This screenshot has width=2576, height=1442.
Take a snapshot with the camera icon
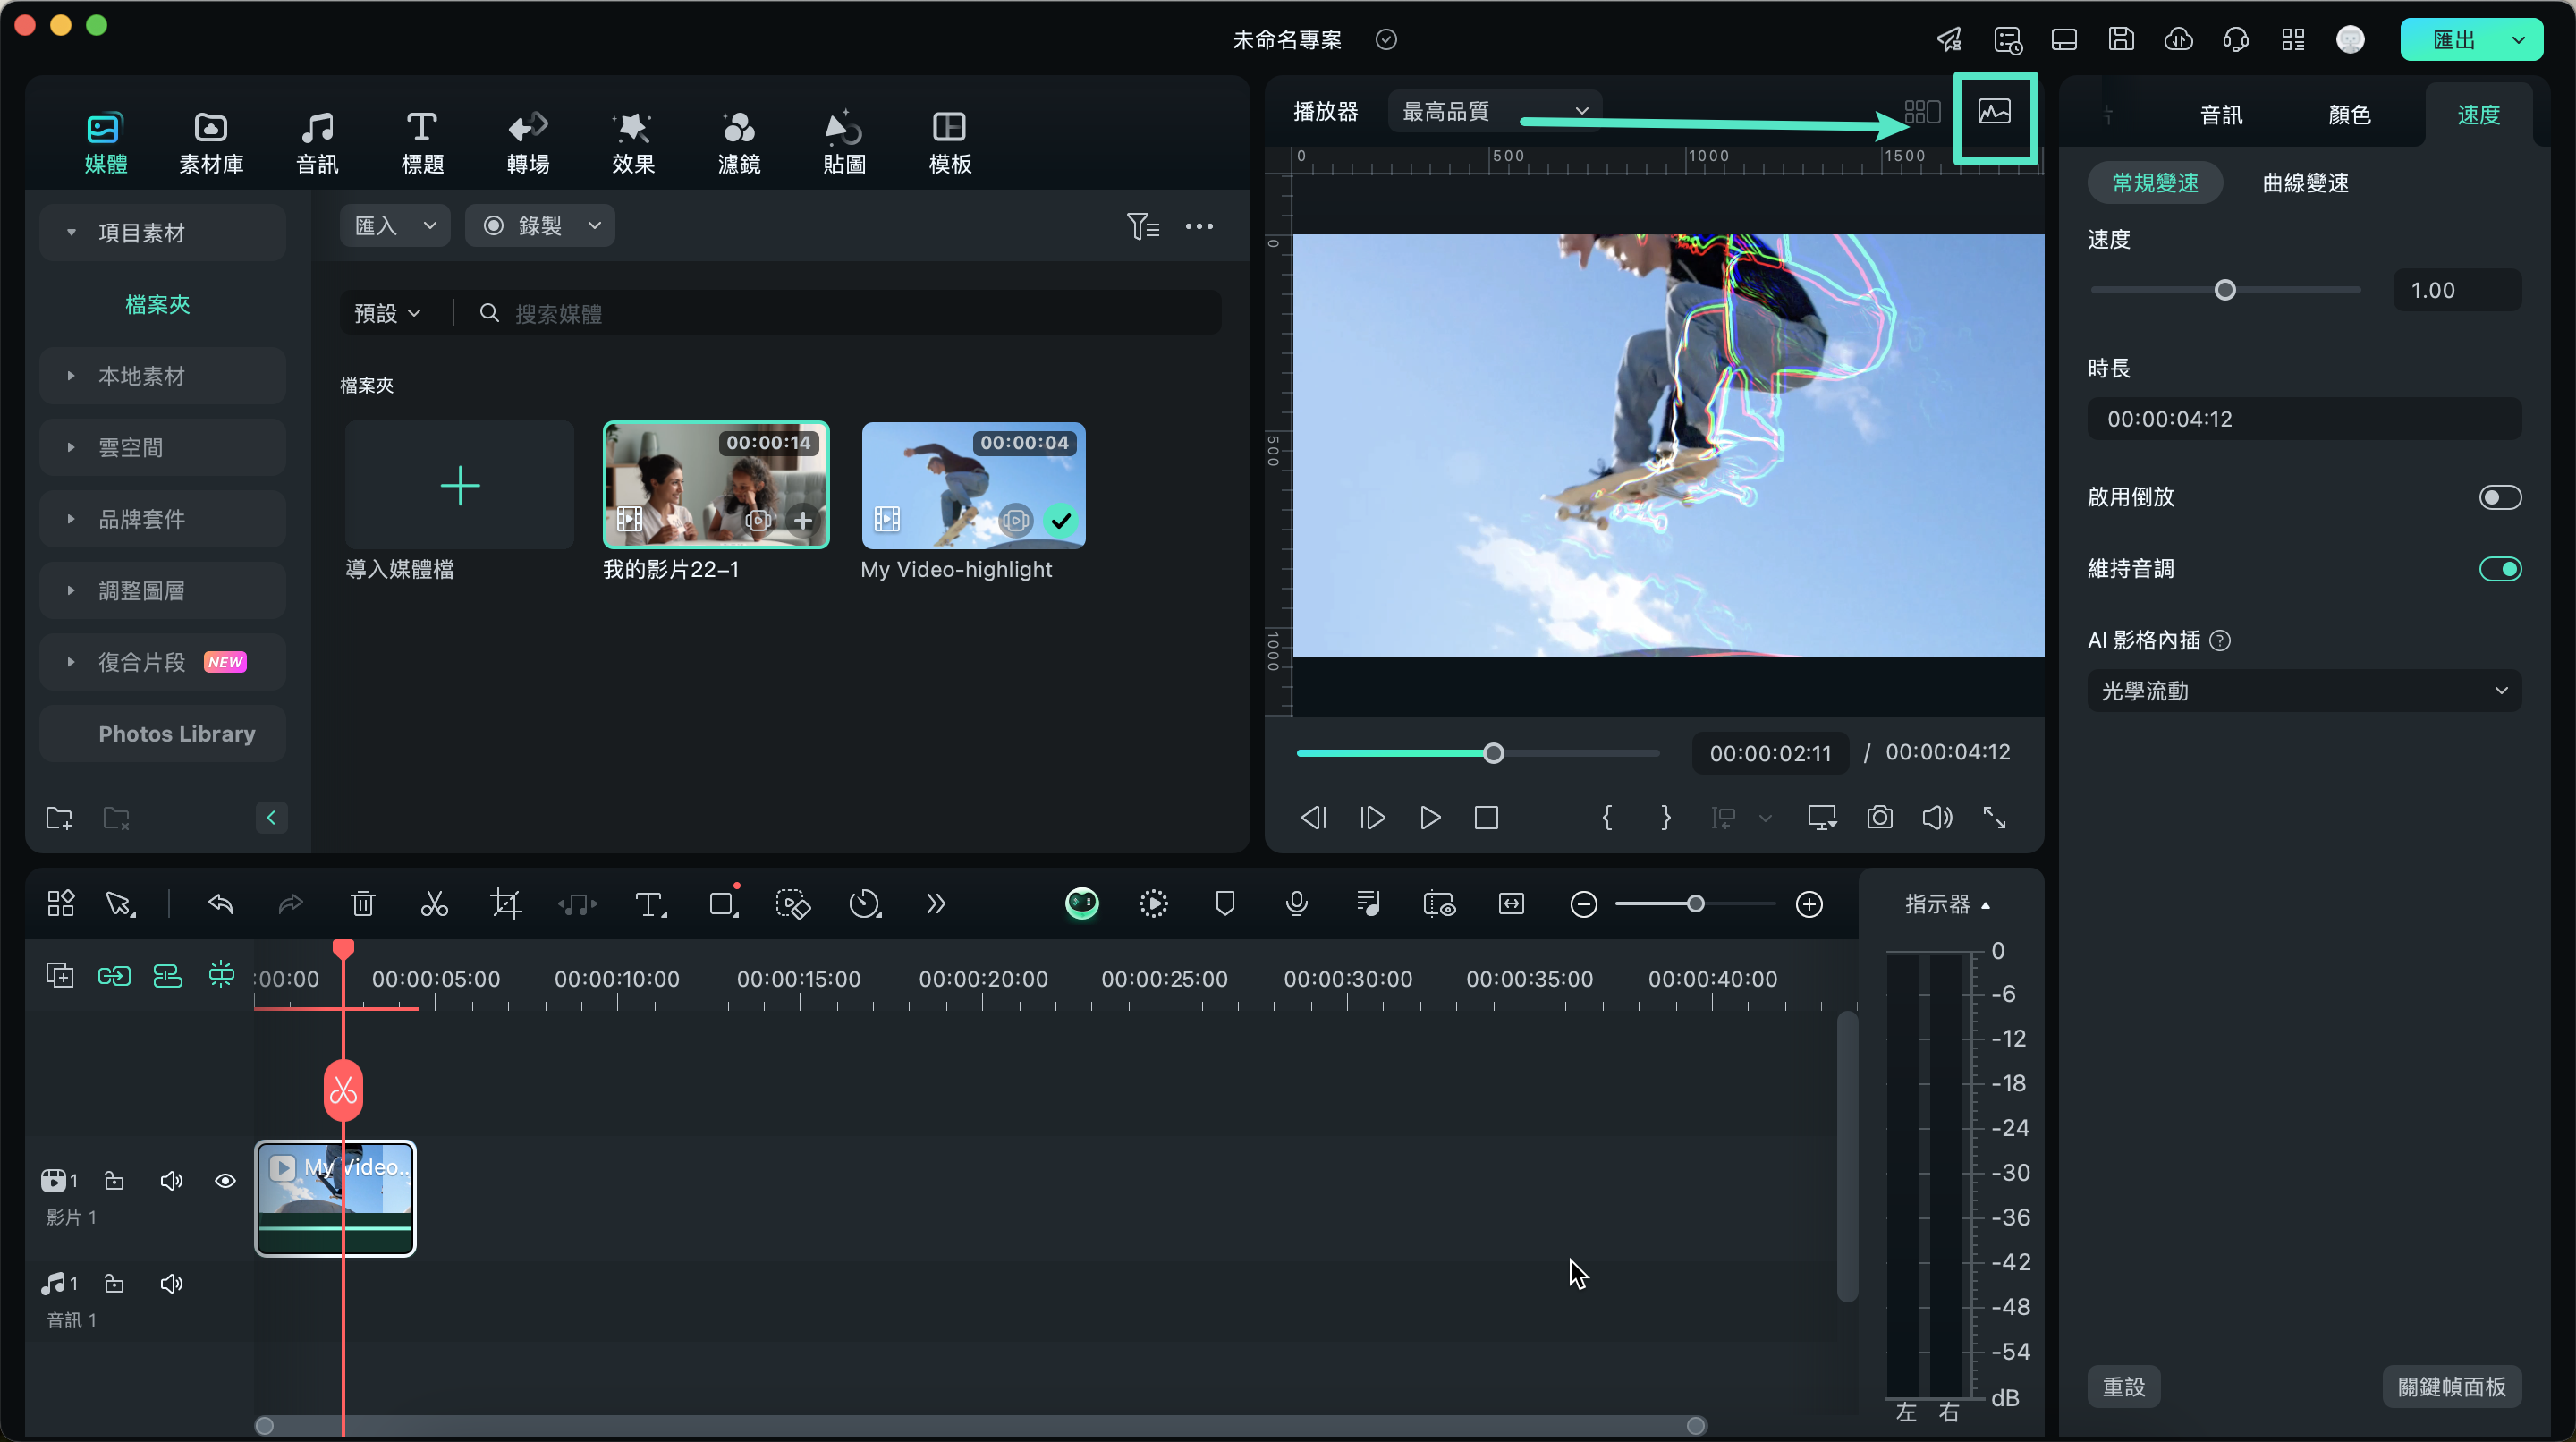coord(1880,817)
